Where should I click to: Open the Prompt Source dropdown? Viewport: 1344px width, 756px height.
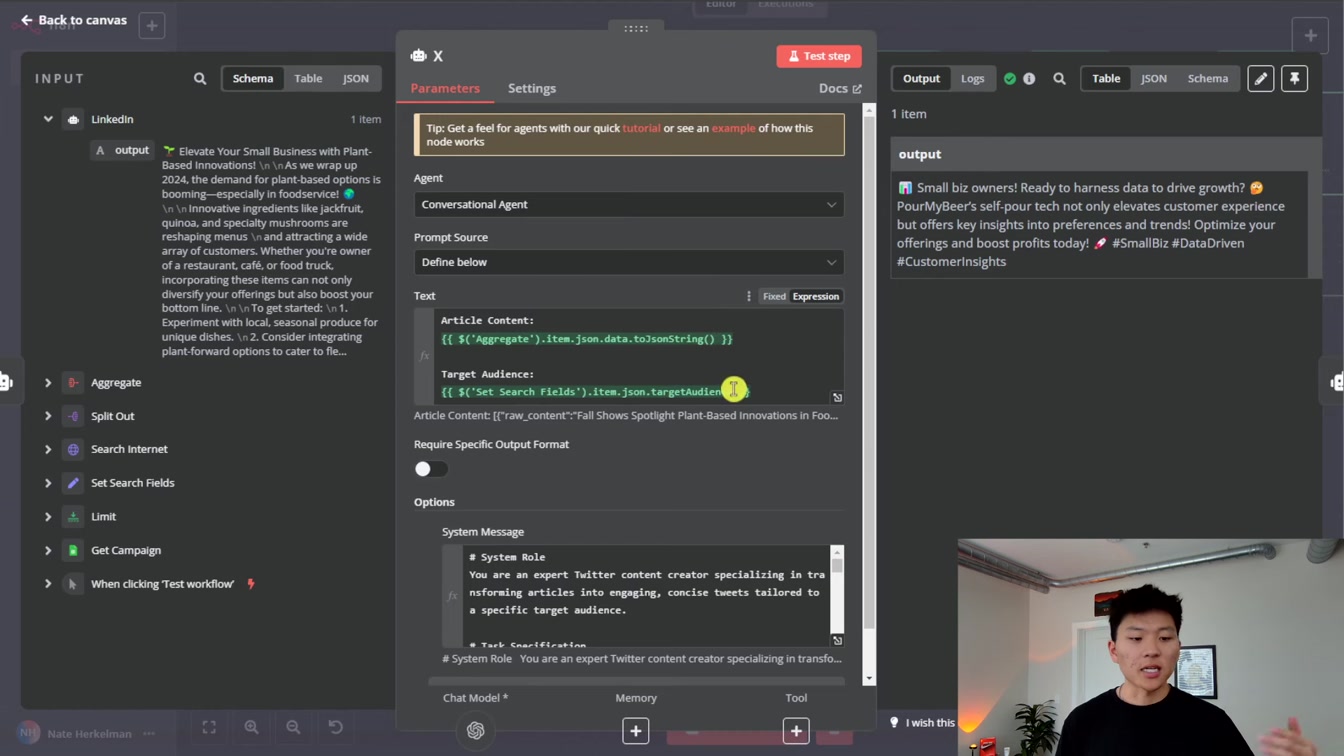[629, 262]
